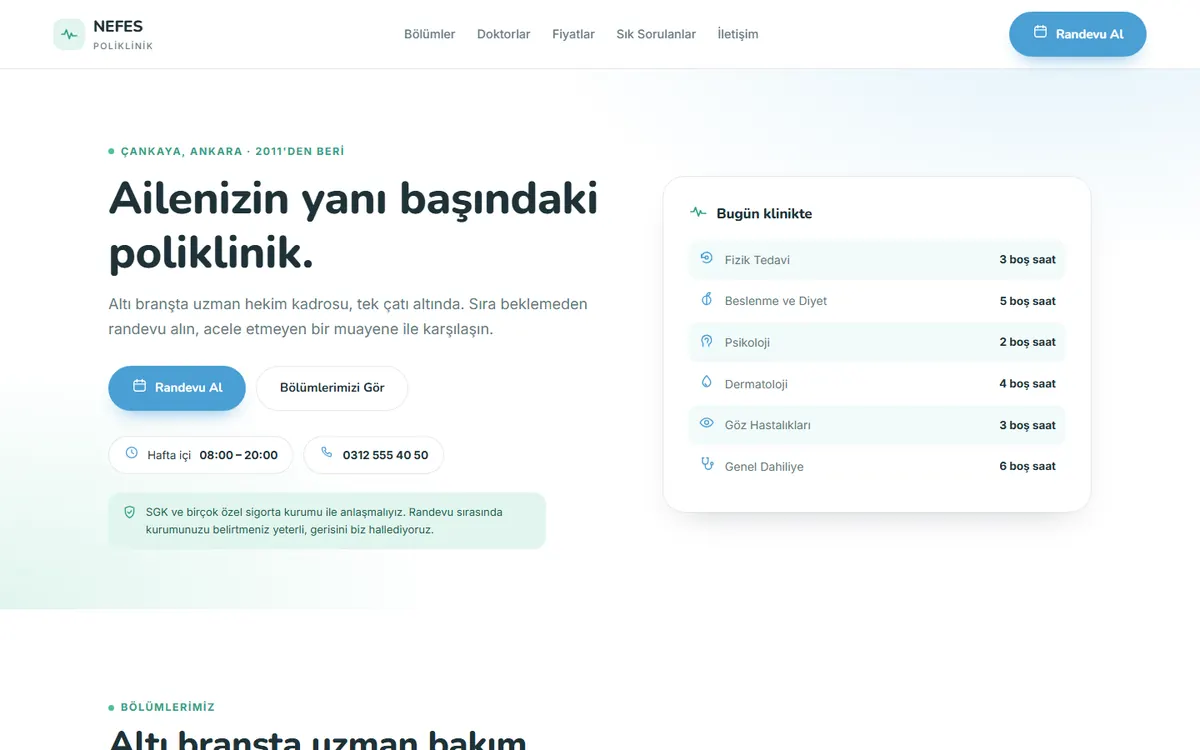The height and width of the screenshot is (750, 1200).
Task: Select the Beslenme ve Diyet row
Action: point(877,301)
